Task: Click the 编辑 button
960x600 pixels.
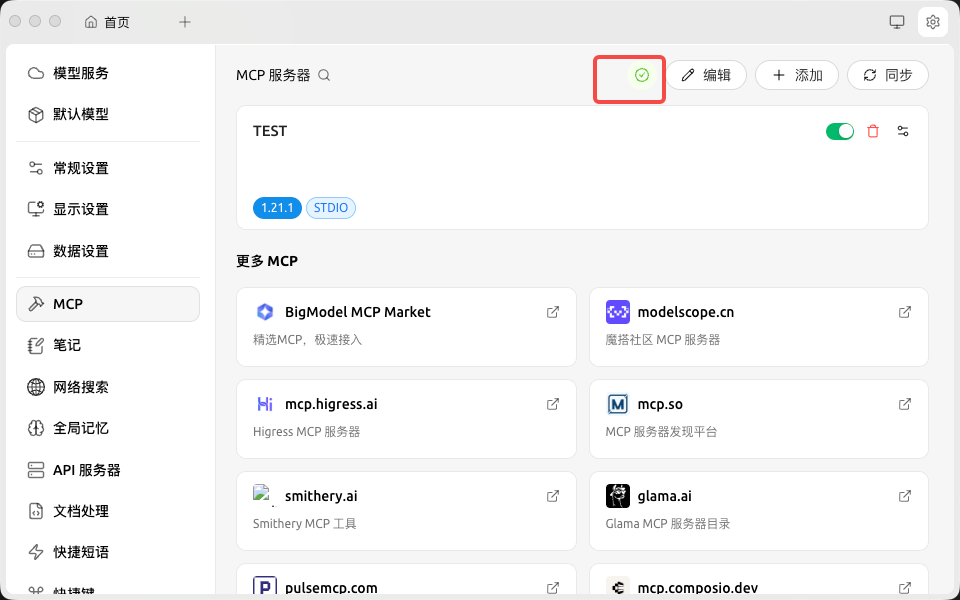Action: click(707, 74)
